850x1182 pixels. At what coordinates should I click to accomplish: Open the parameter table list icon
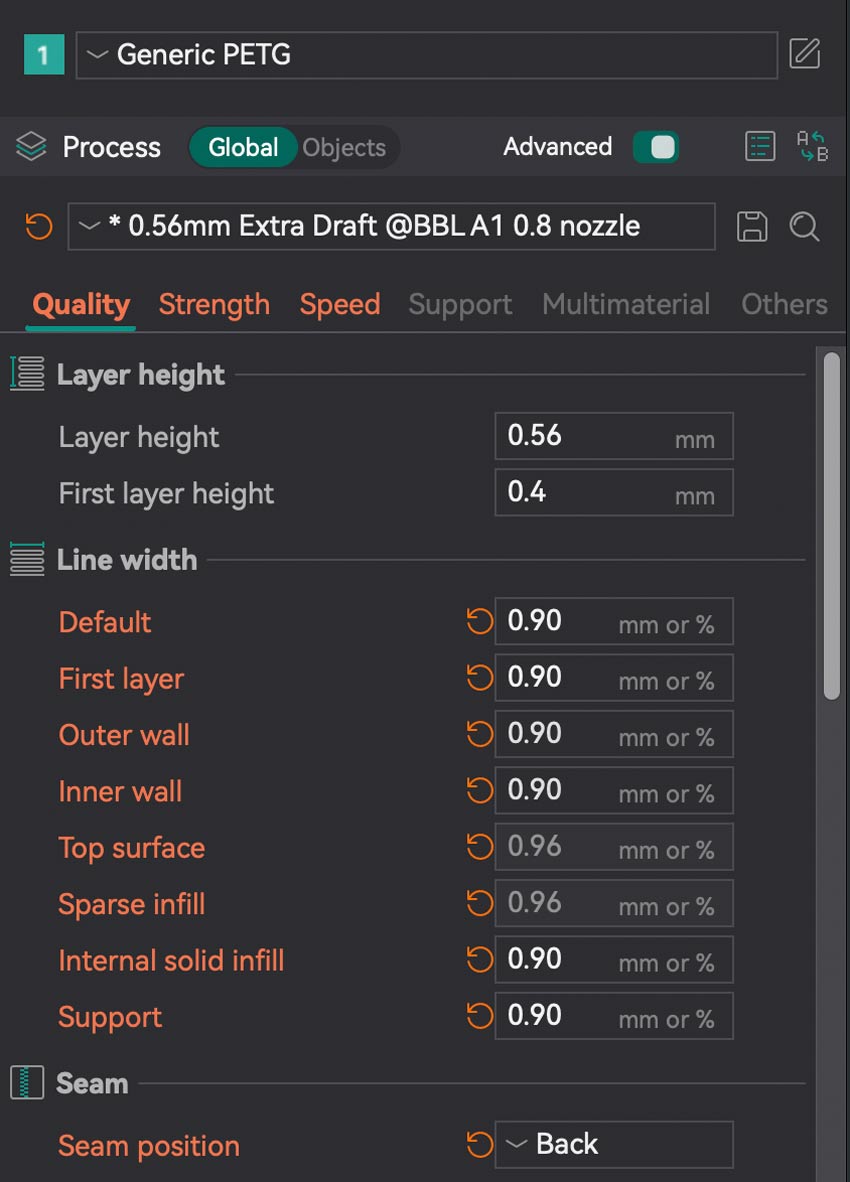[760, 147]
